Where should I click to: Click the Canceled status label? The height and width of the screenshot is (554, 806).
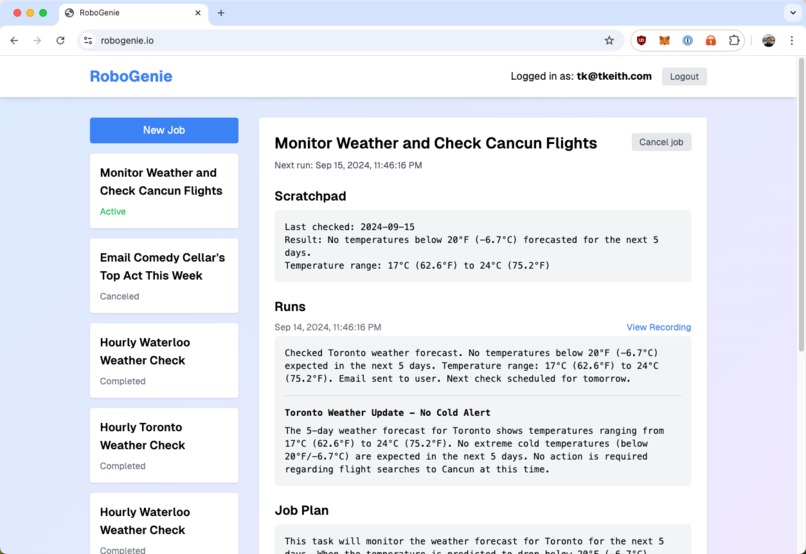coord(119,297)
